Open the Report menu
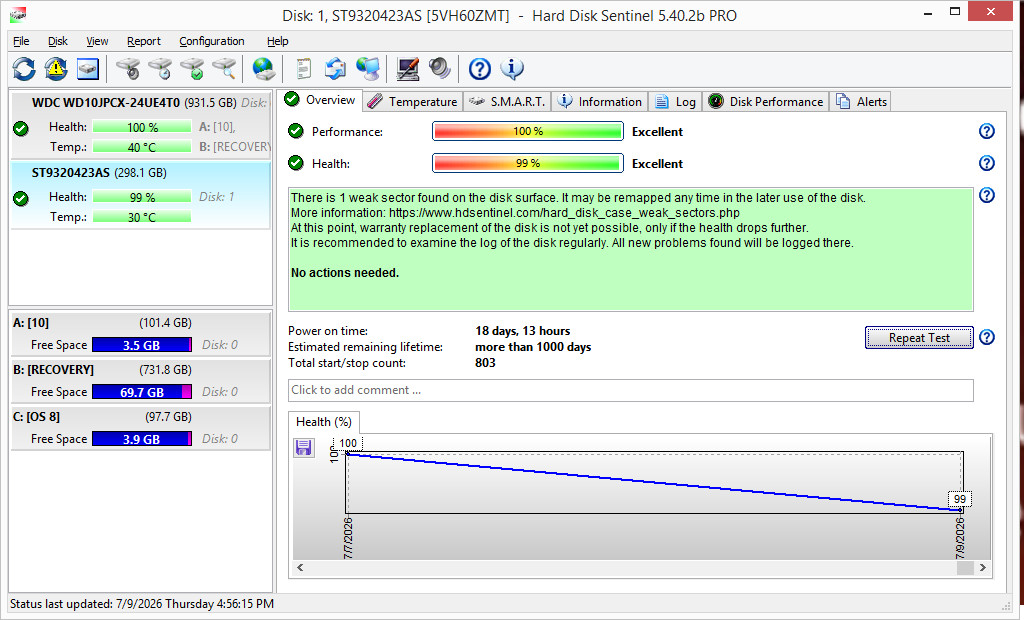Viewport: 1024px width, 620px height. click(144, 41)
